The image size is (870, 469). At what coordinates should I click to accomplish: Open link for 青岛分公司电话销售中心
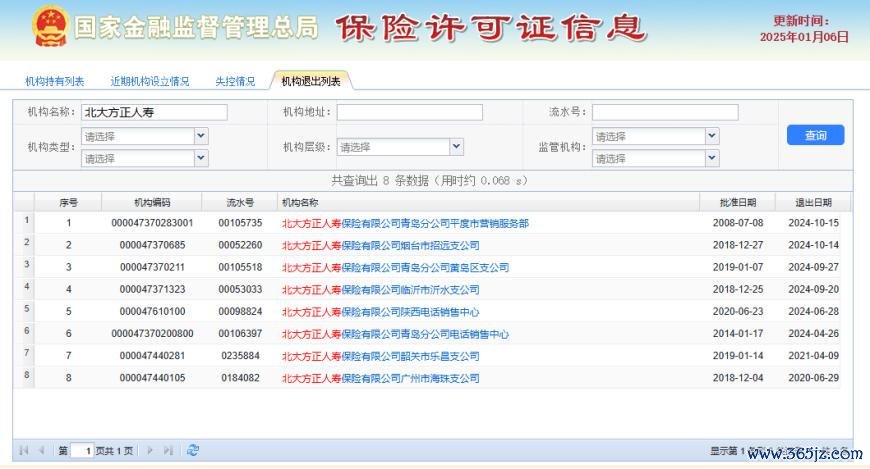[x=395, y=334]
